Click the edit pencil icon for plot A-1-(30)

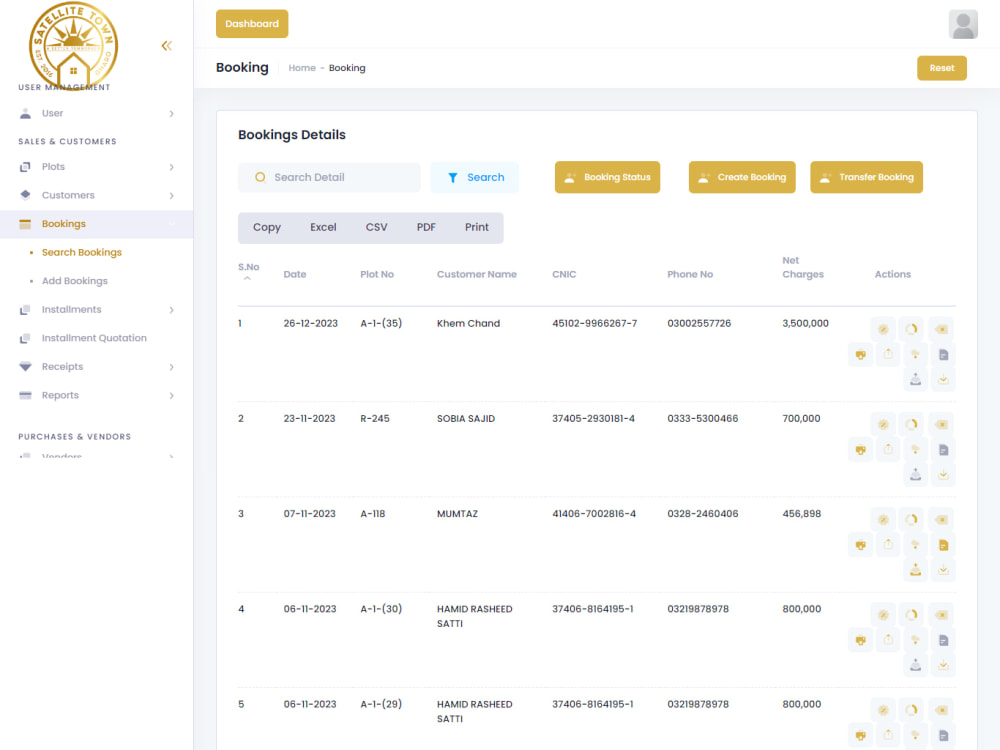click(x=883, y=615)
